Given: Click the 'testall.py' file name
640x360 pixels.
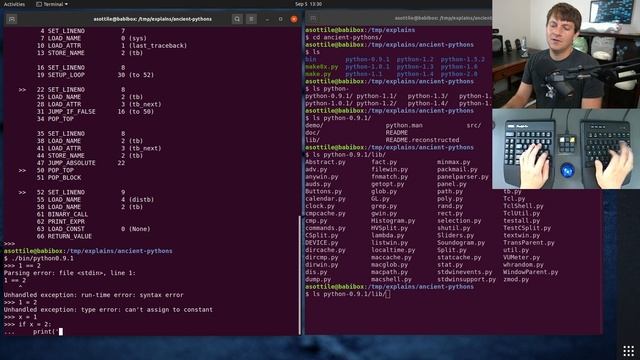Looking at the screenshot, I should point(521,221).
